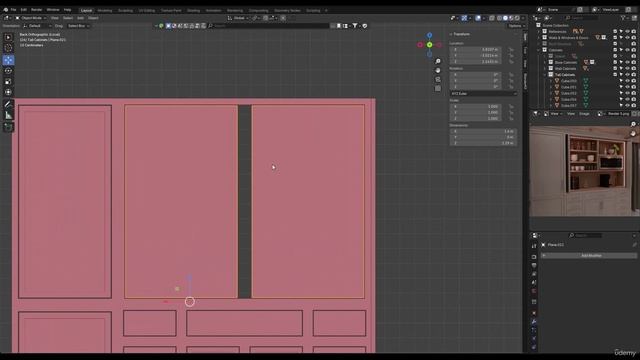Open the Image menu in image editor
This screenshot has width=640, height=360.
coord(584,113)
